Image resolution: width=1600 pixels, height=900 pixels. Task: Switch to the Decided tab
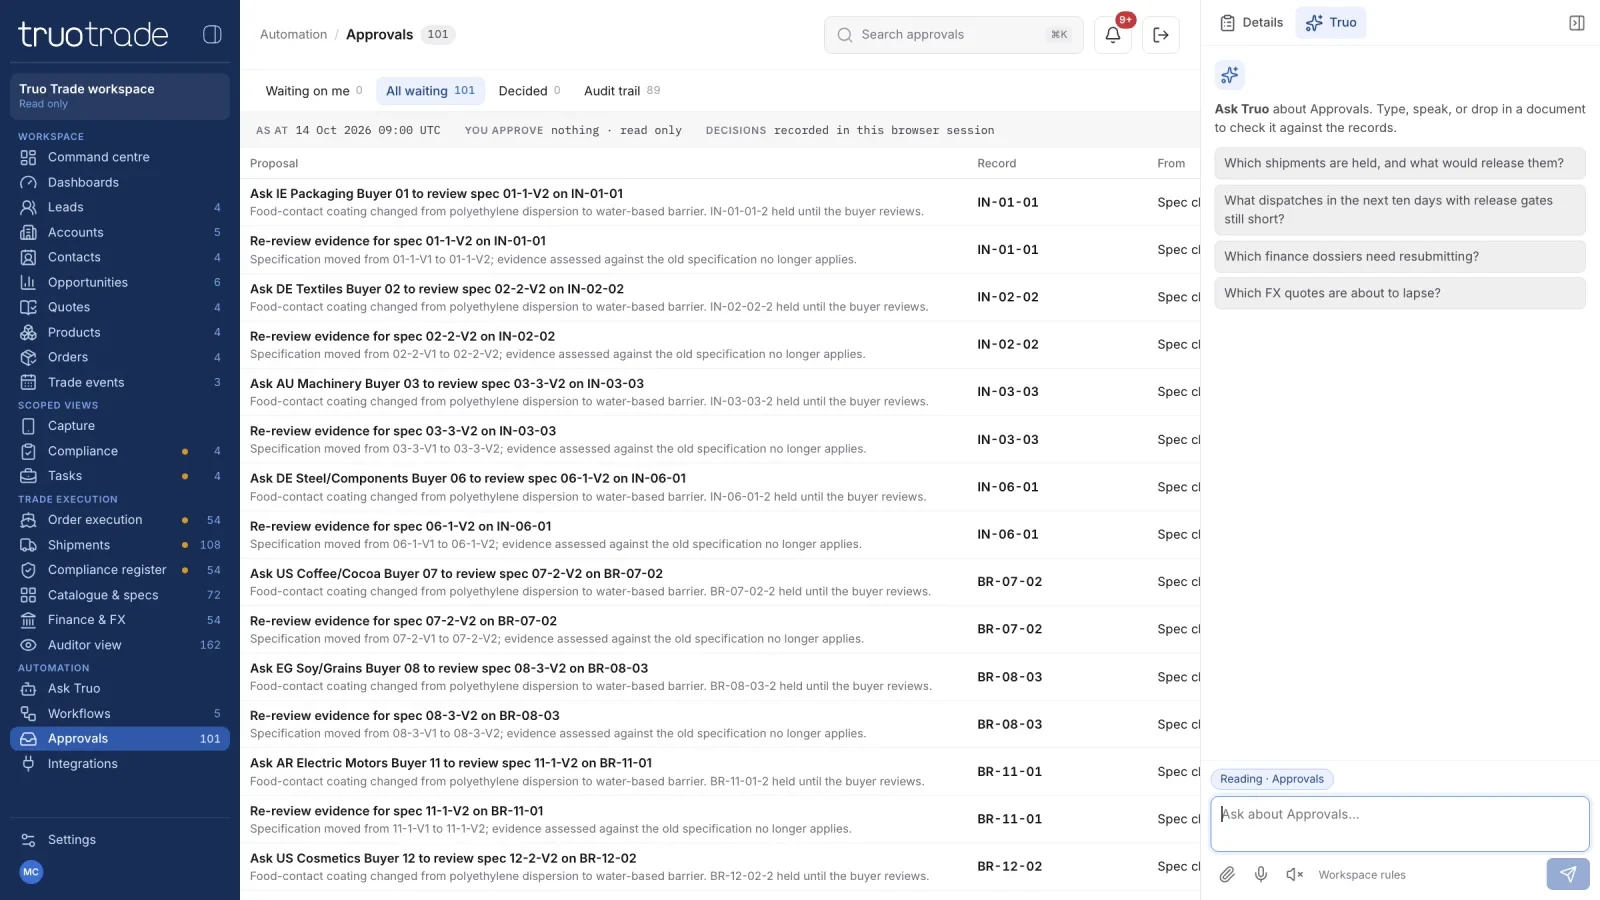click(x=529, y=91)
